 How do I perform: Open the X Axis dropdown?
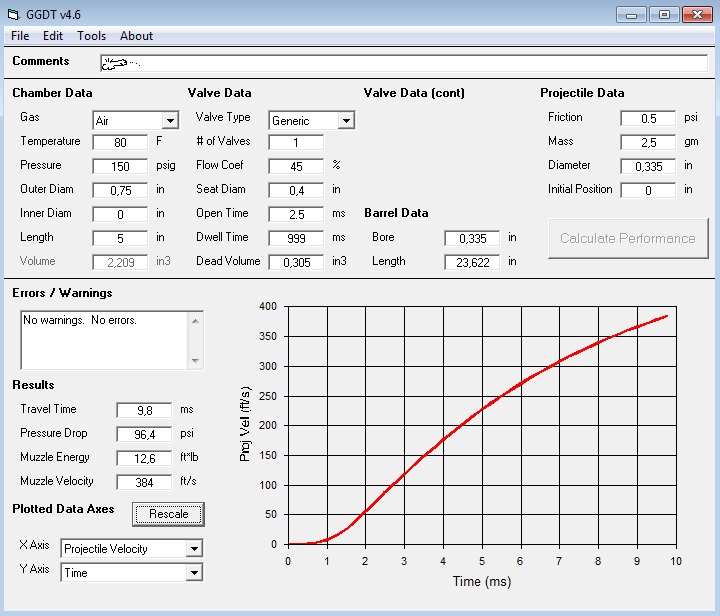(x=194, y=549)
